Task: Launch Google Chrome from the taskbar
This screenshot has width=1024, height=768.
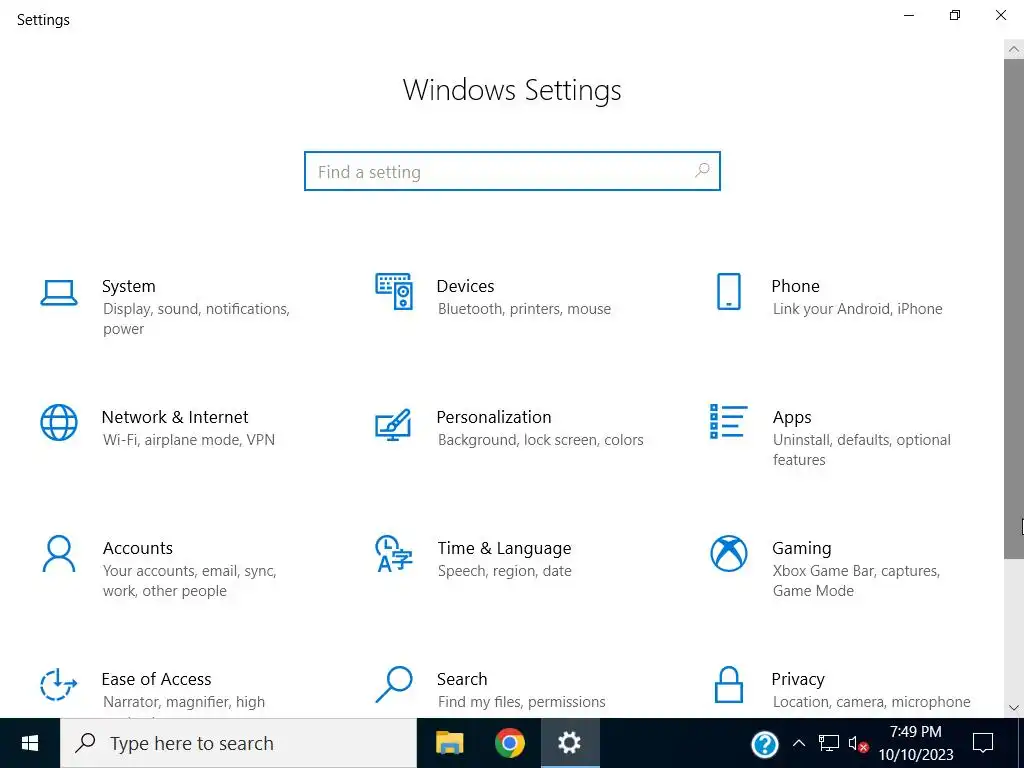Action: click(510, 743)
